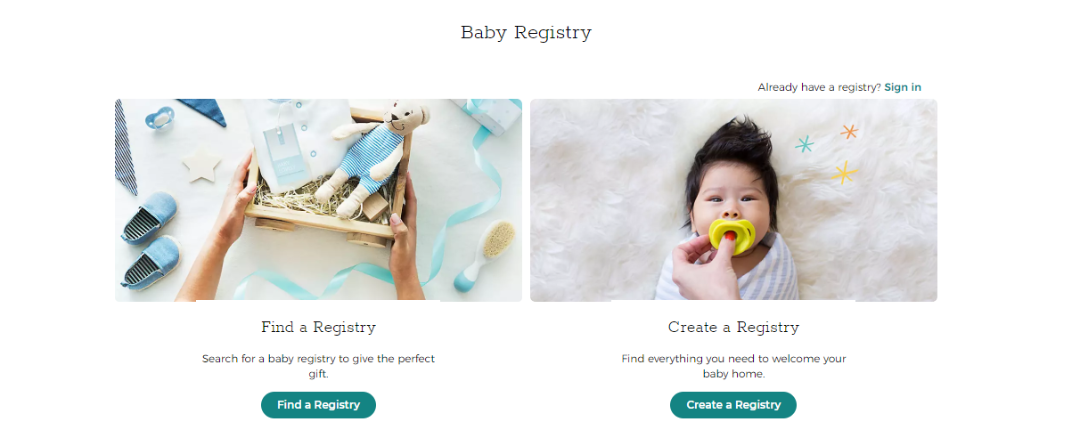Click the 'Already have a registry?' text

coord(819,87)
